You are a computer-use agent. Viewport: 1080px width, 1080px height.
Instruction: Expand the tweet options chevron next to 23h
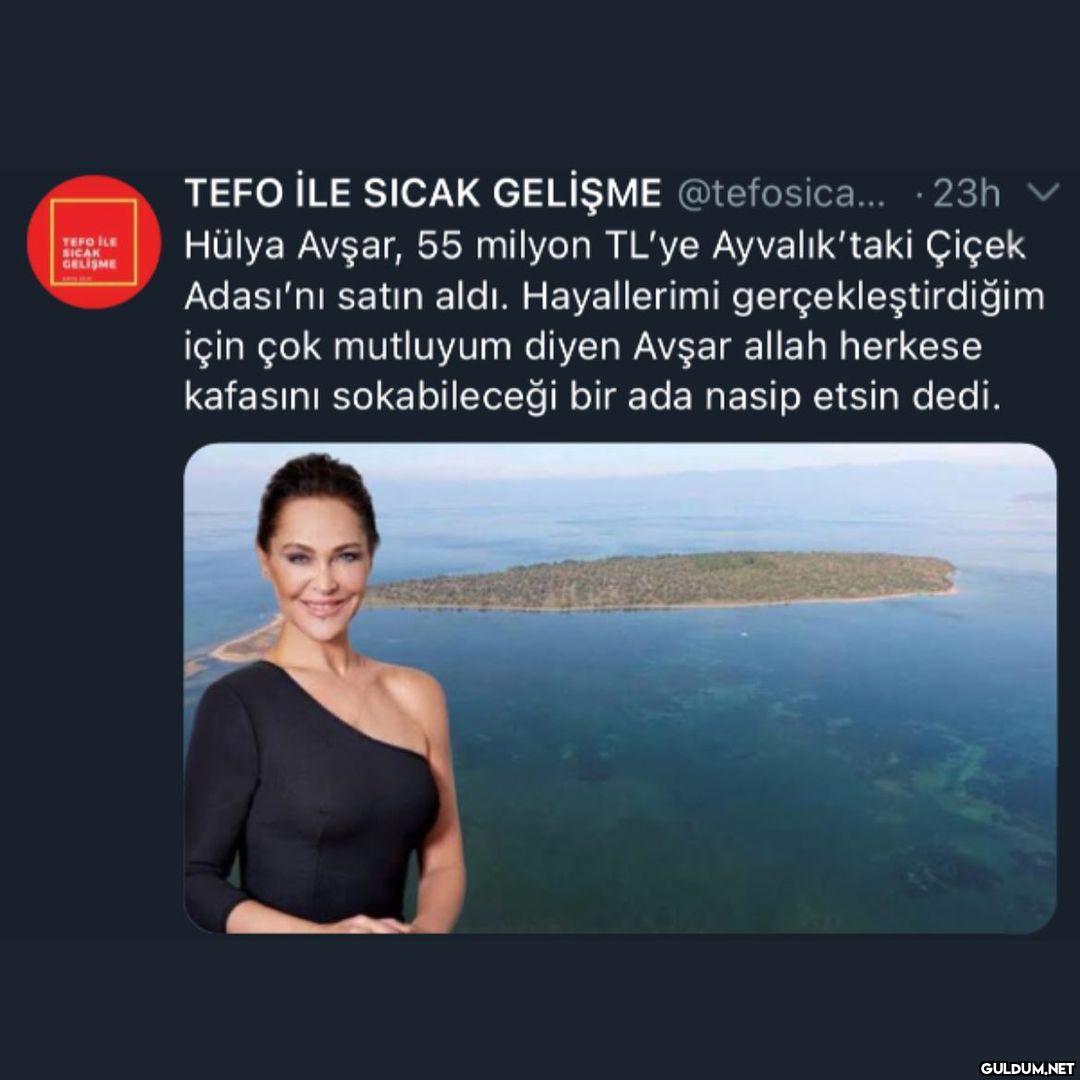coord(1043,192)
